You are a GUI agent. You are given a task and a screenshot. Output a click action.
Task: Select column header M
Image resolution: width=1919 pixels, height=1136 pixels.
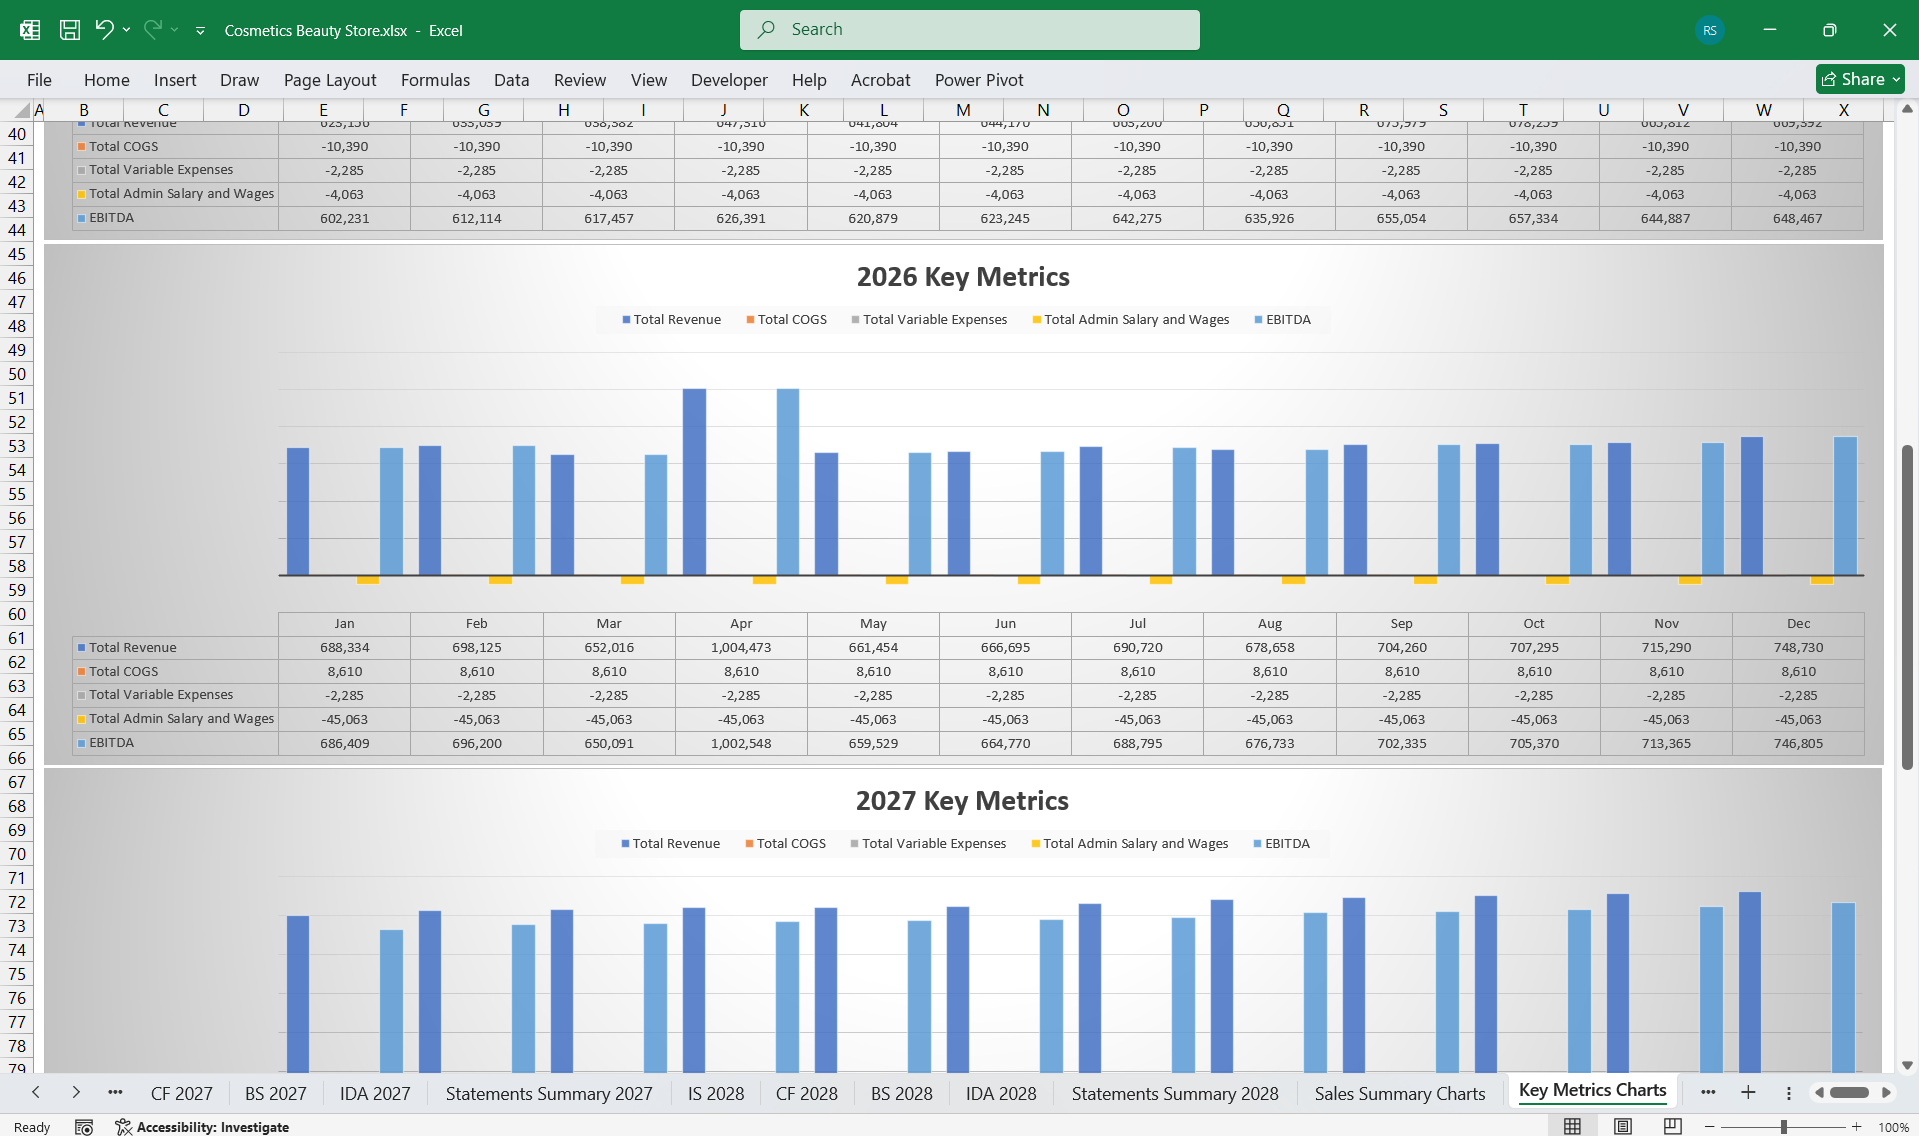tap(963, 110)
